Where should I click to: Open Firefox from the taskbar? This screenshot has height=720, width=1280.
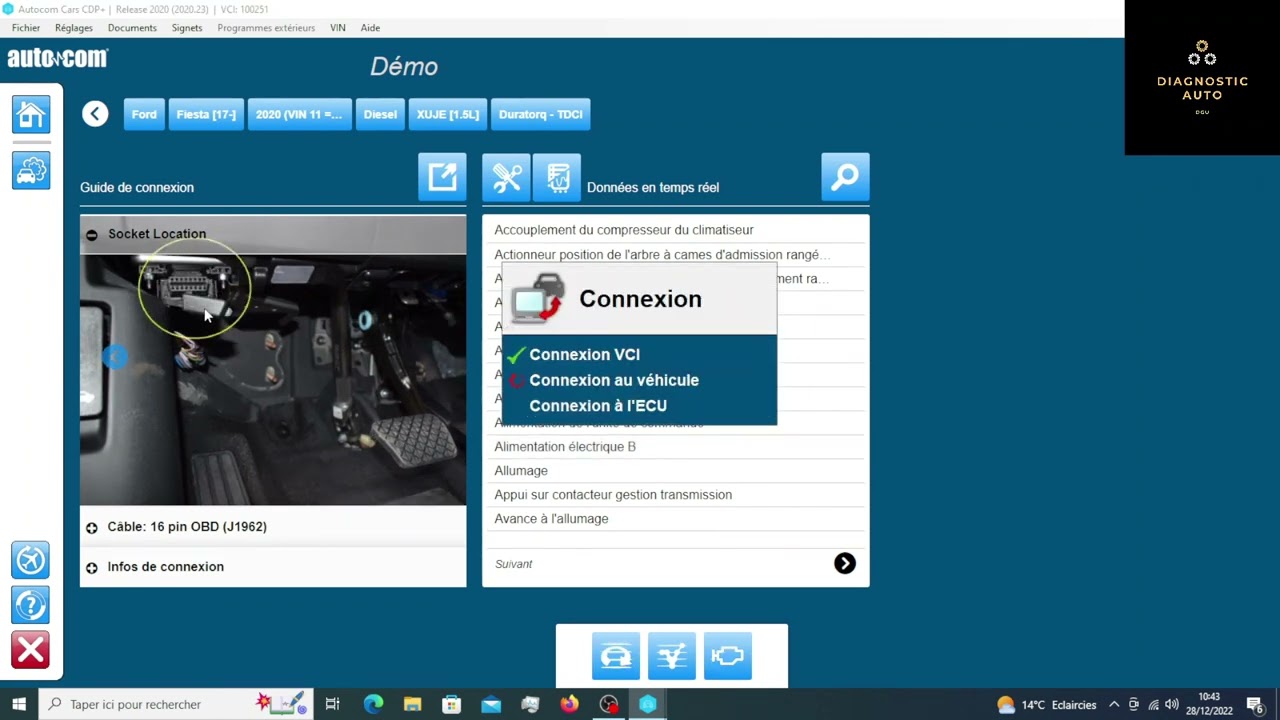point(569,704)
